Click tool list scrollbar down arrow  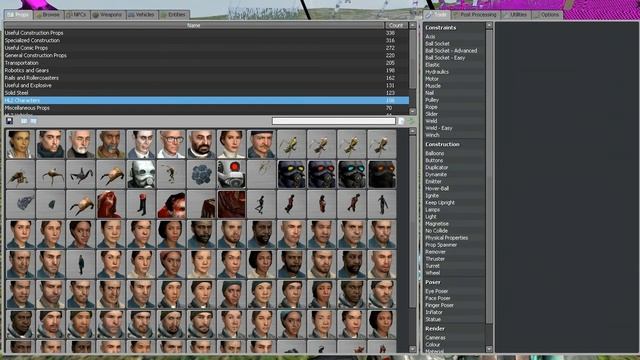click(489, 349)
